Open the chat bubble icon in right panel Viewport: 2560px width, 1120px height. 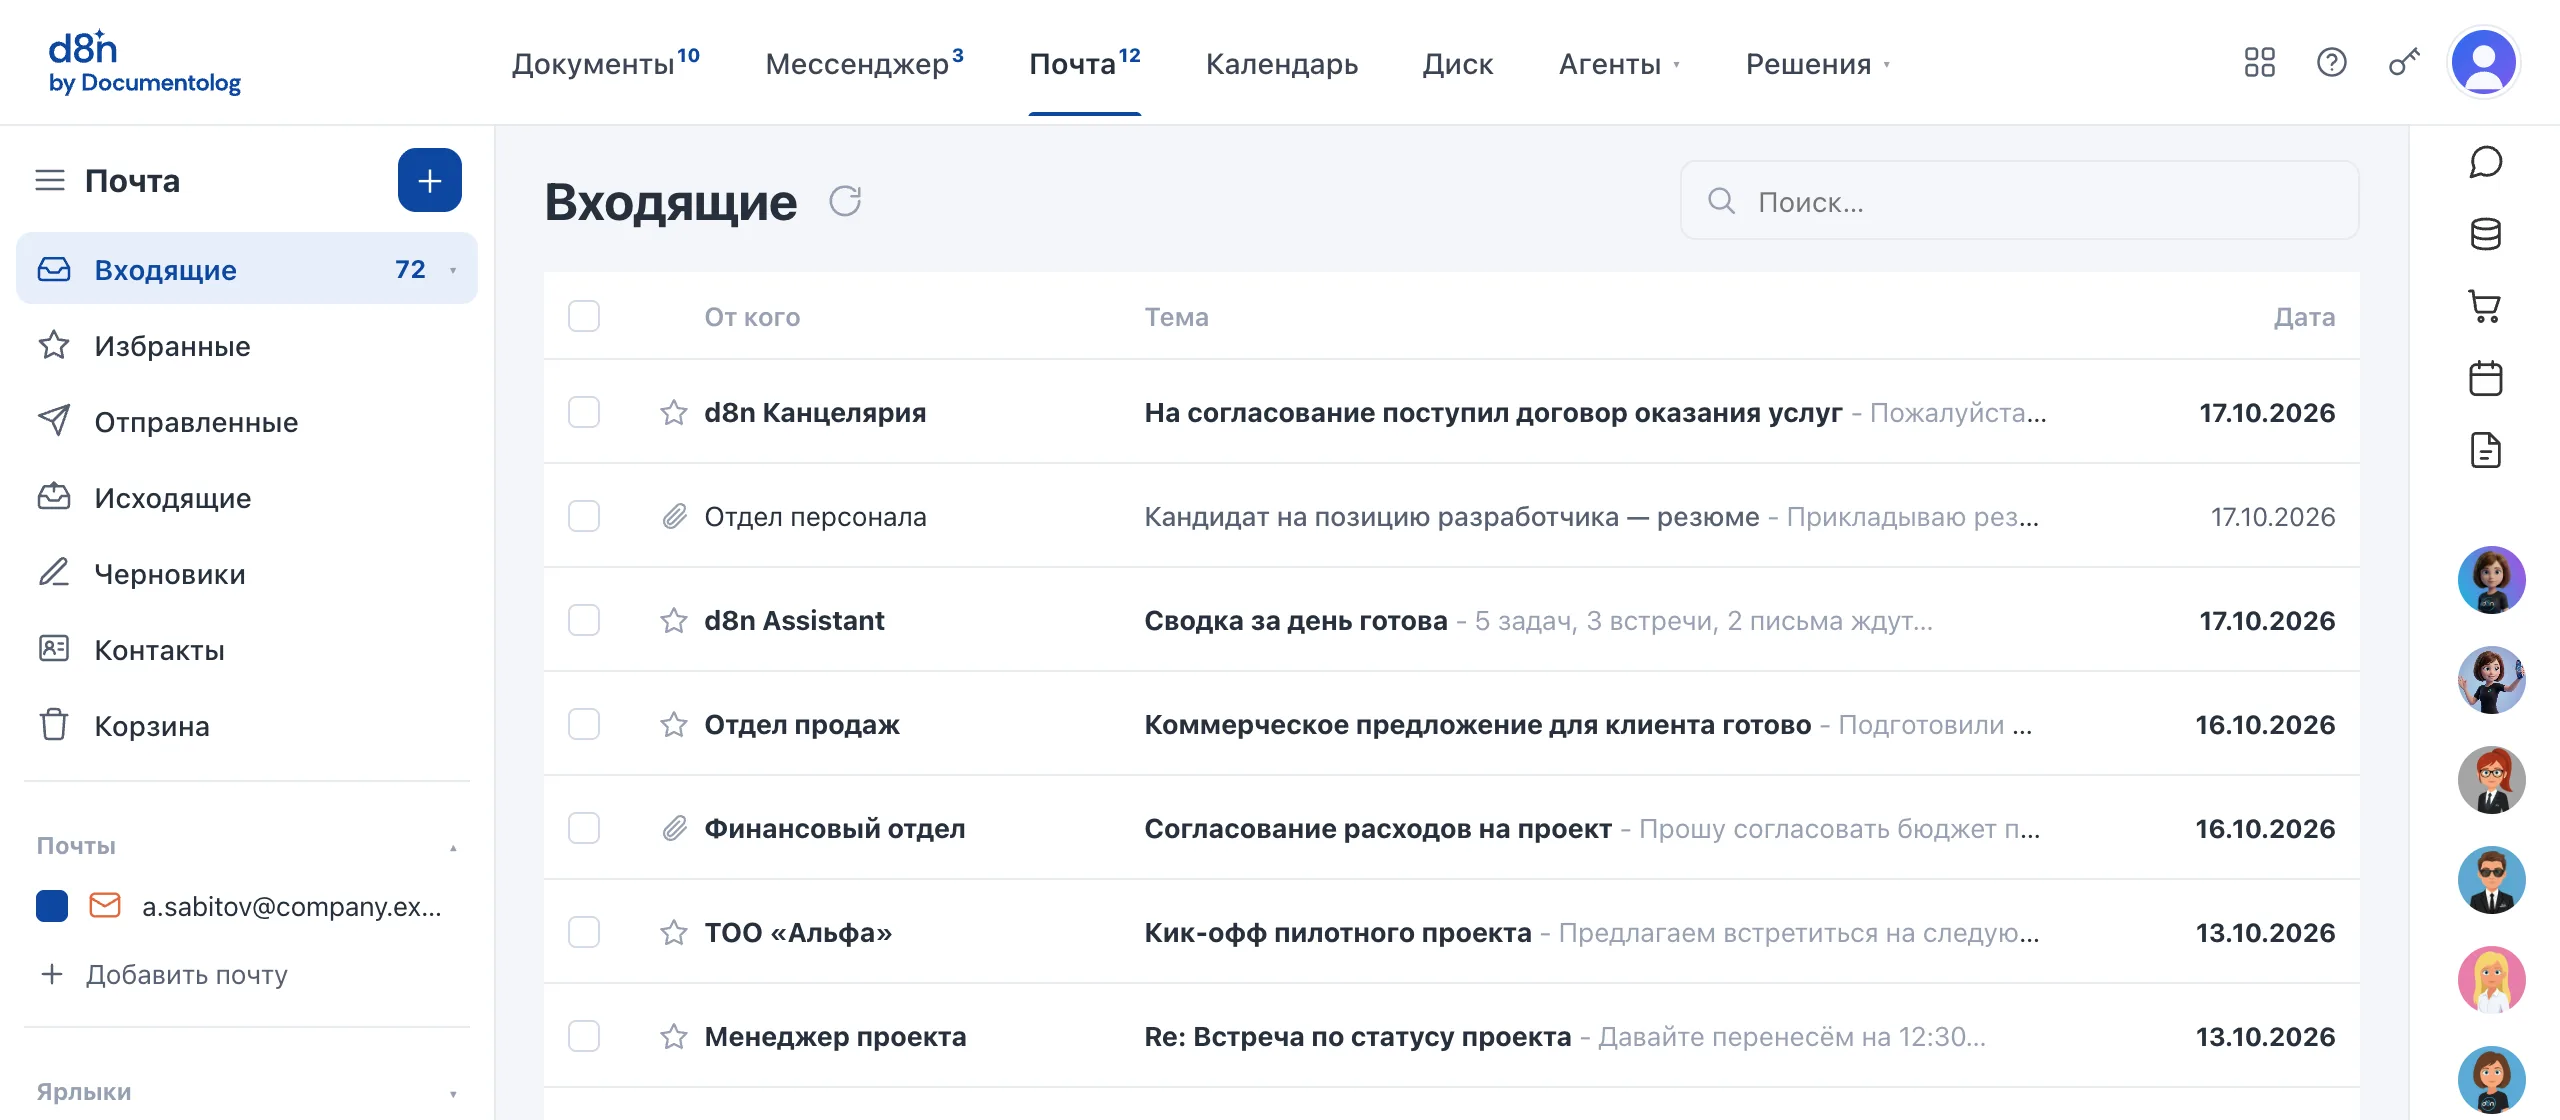2485,162
